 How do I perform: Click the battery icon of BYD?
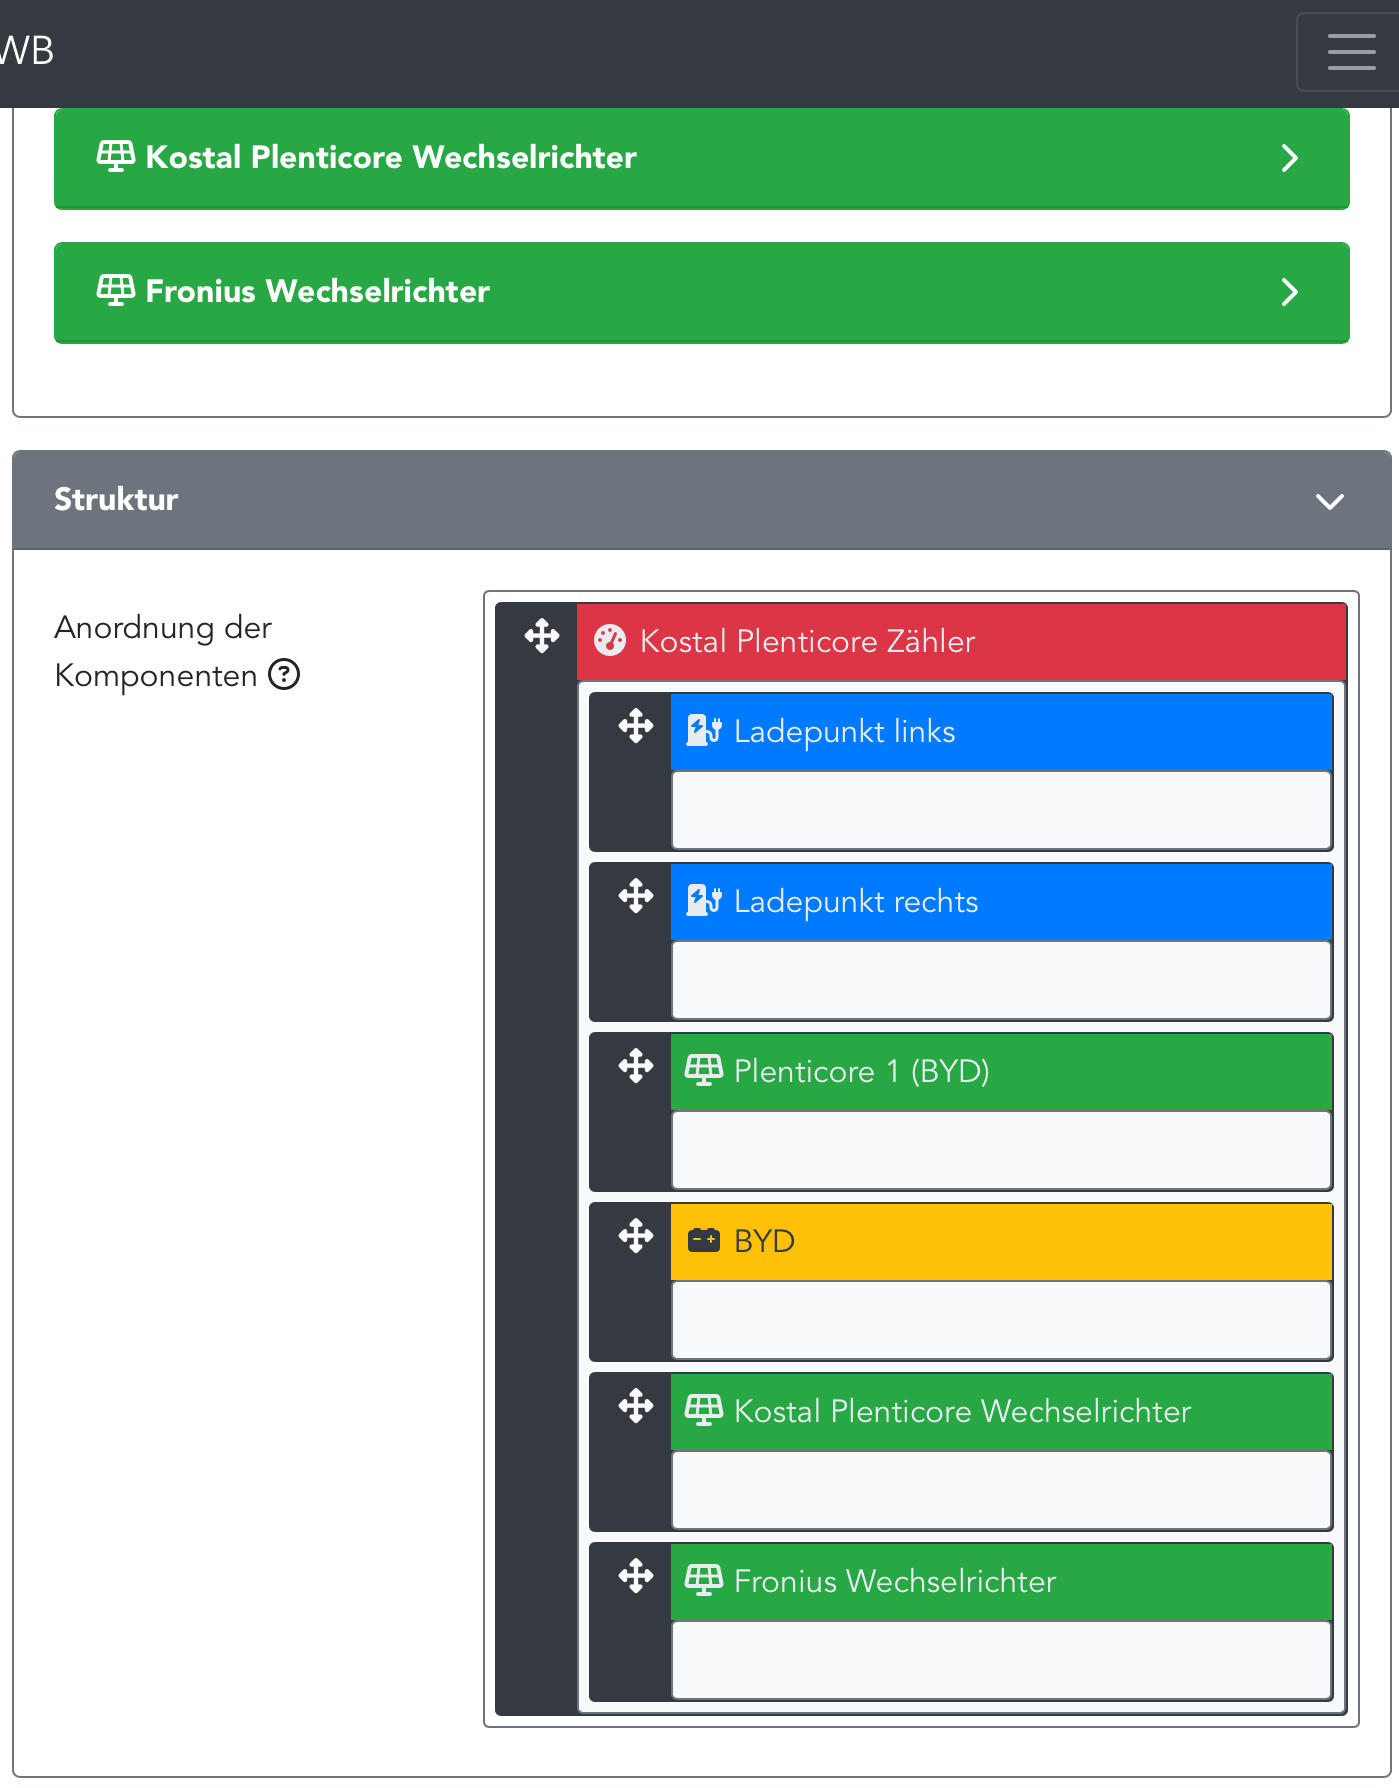tap(704, 1241)
